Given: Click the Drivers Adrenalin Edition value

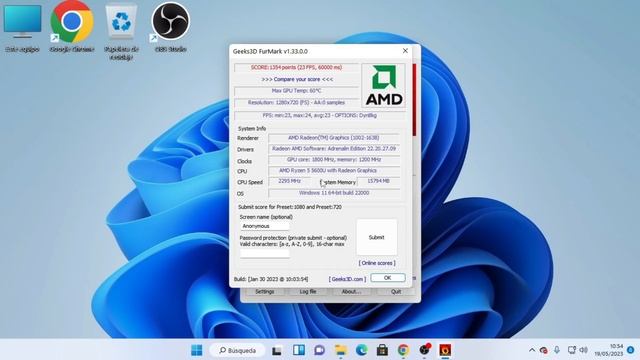Looking at the screenshot, I should (x=333, y=149).
